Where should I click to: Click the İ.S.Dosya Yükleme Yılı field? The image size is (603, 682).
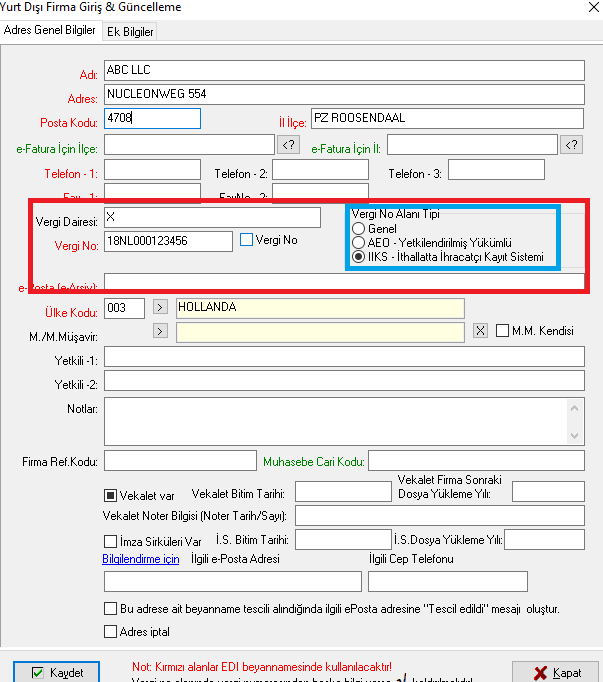[x=544, y=539]
